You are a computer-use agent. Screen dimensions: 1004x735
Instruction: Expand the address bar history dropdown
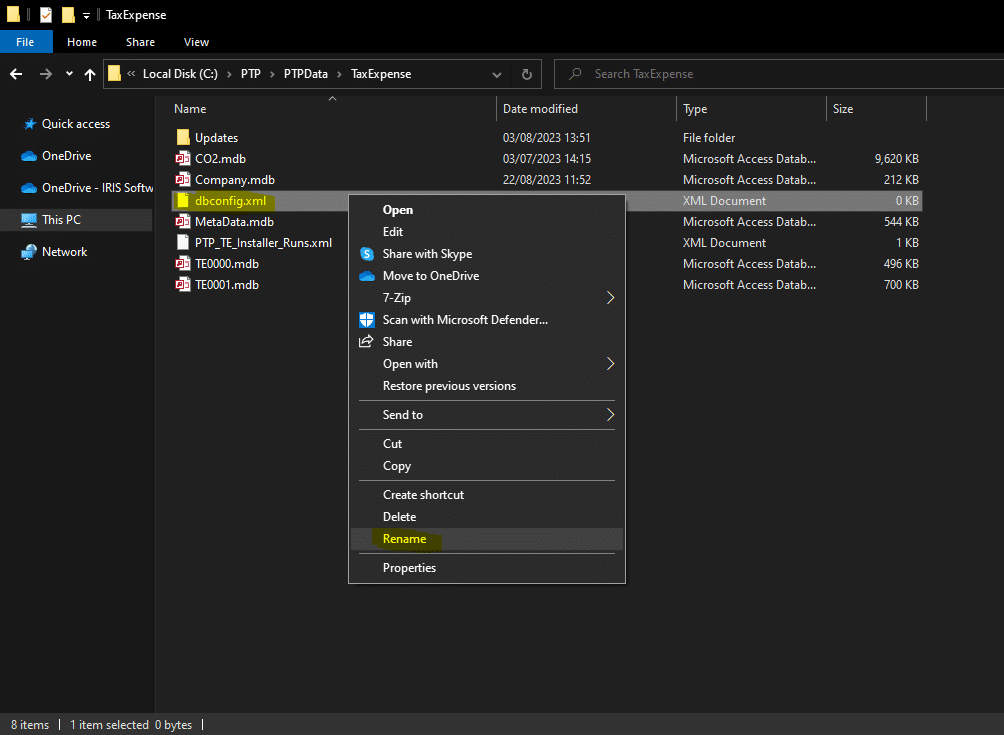[x=497, y=74]
